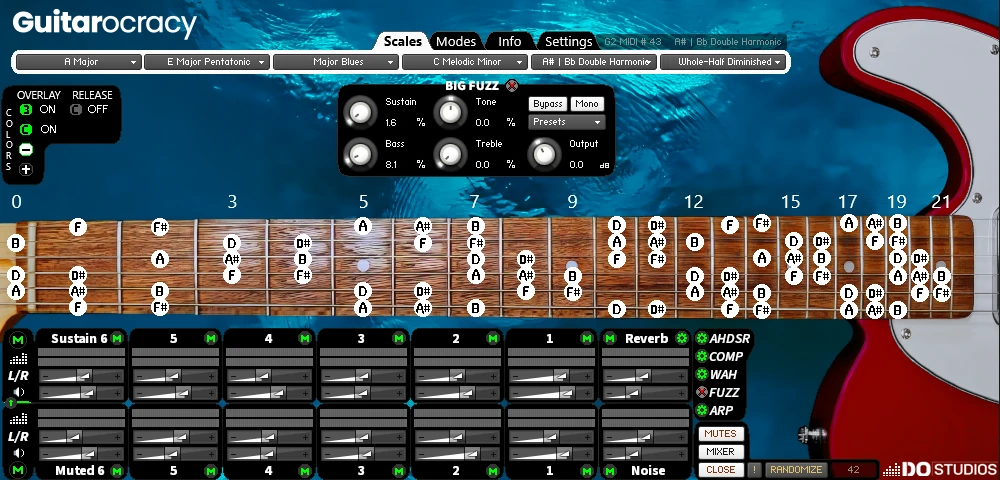
Task: Click the sustain row L/R pan label
Action: (x=18, y=376)
